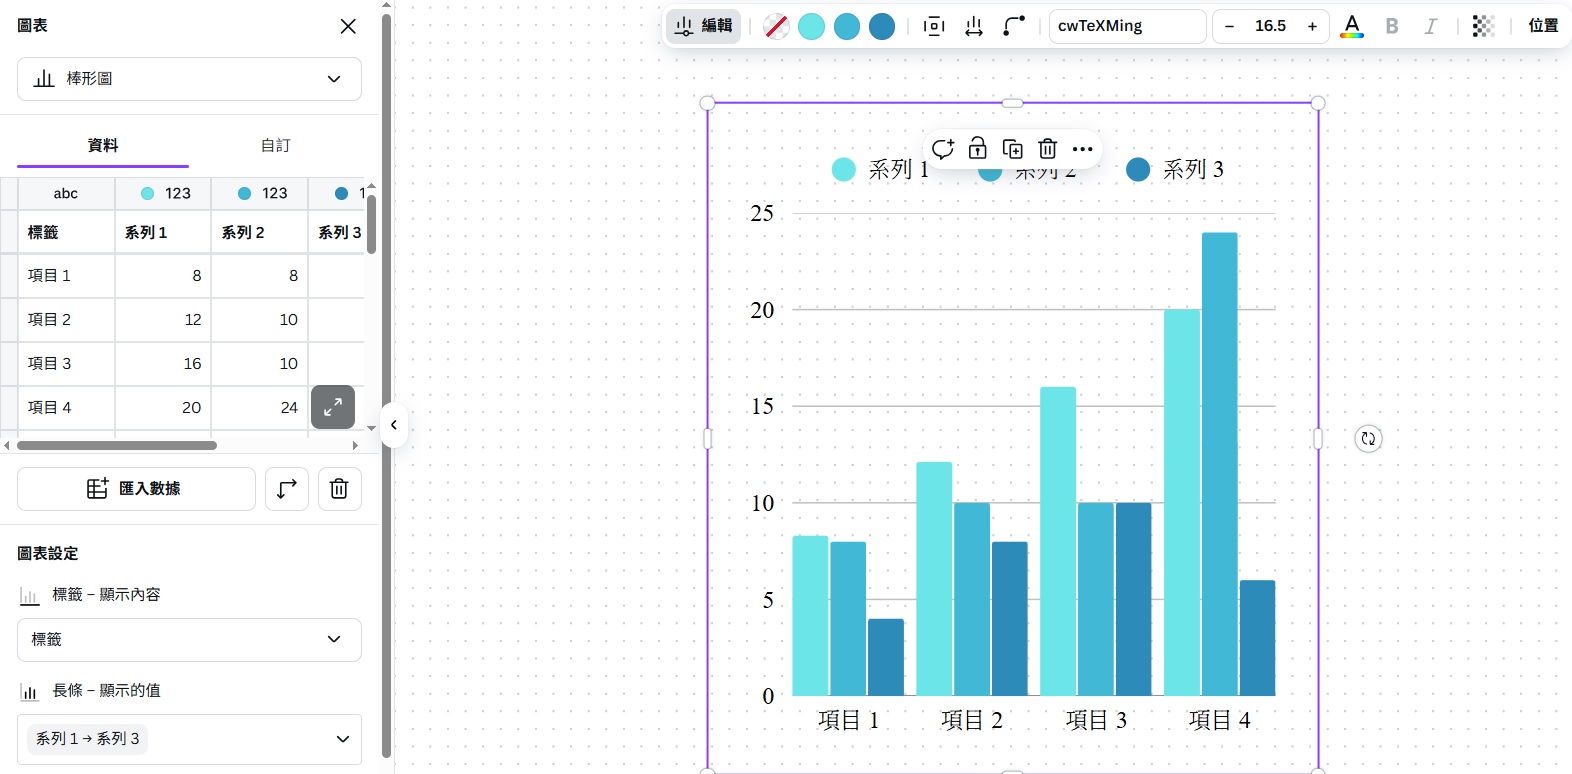1572x774 pixels.
Task: Click the abc column type header
Action: 66,194
